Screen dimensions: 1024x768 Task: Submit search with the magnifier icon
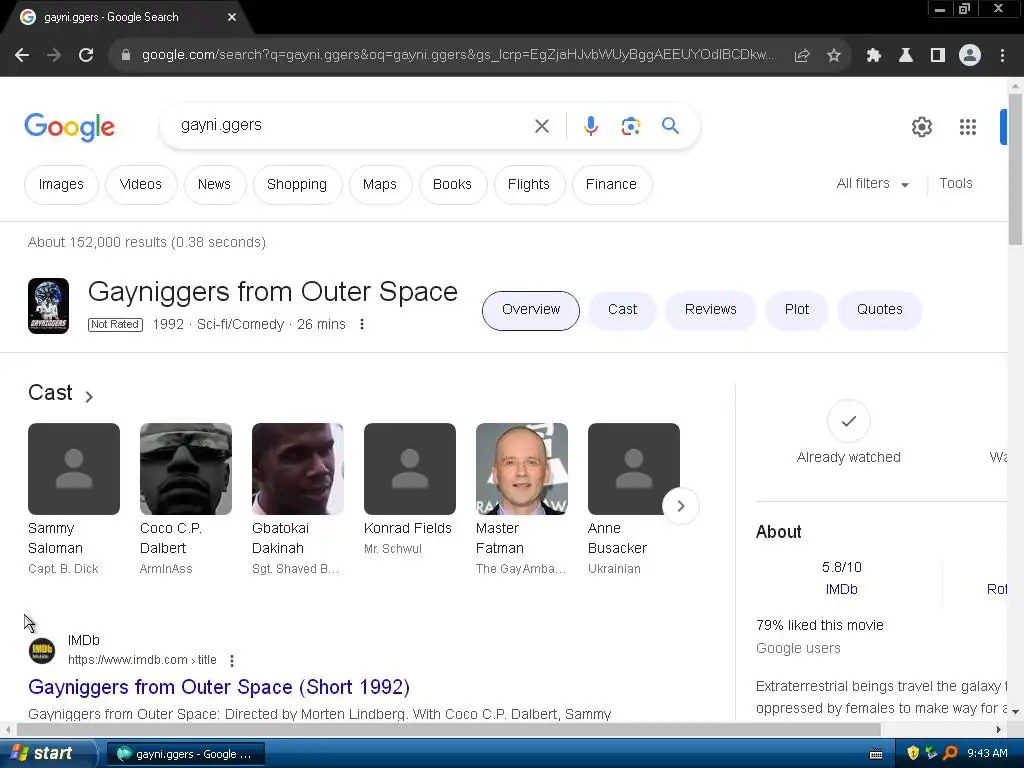tap(671, 125)
